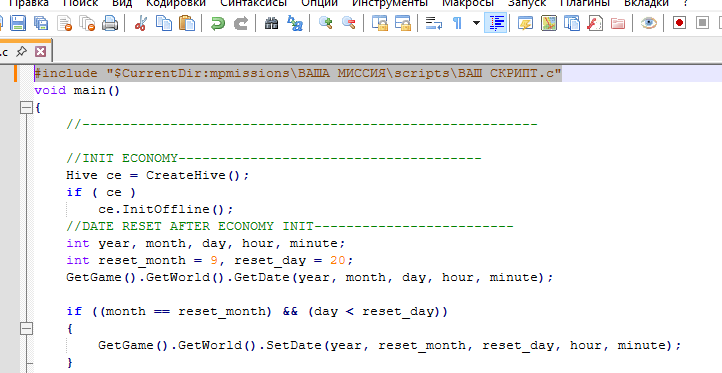Stop macro recording with the square icon
This screenshot has height=373, width=722.
point(703,23)
